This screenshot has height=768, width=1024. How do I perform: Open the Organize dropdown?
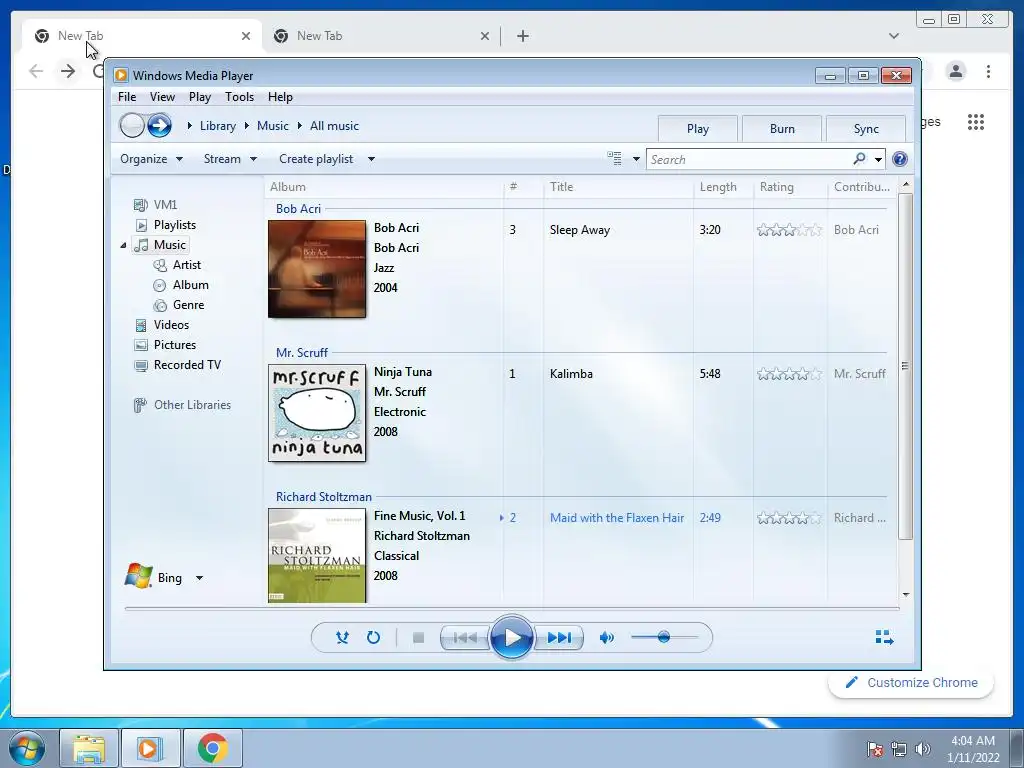[152, 159]
